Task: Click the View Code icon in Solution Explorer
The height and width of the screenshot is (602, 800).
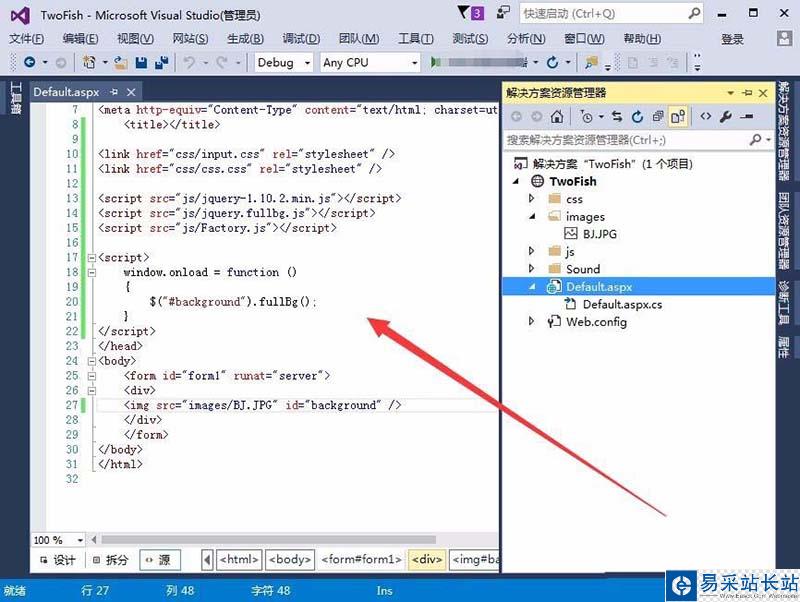Action: pyautogui.click(x=706, y=116)
